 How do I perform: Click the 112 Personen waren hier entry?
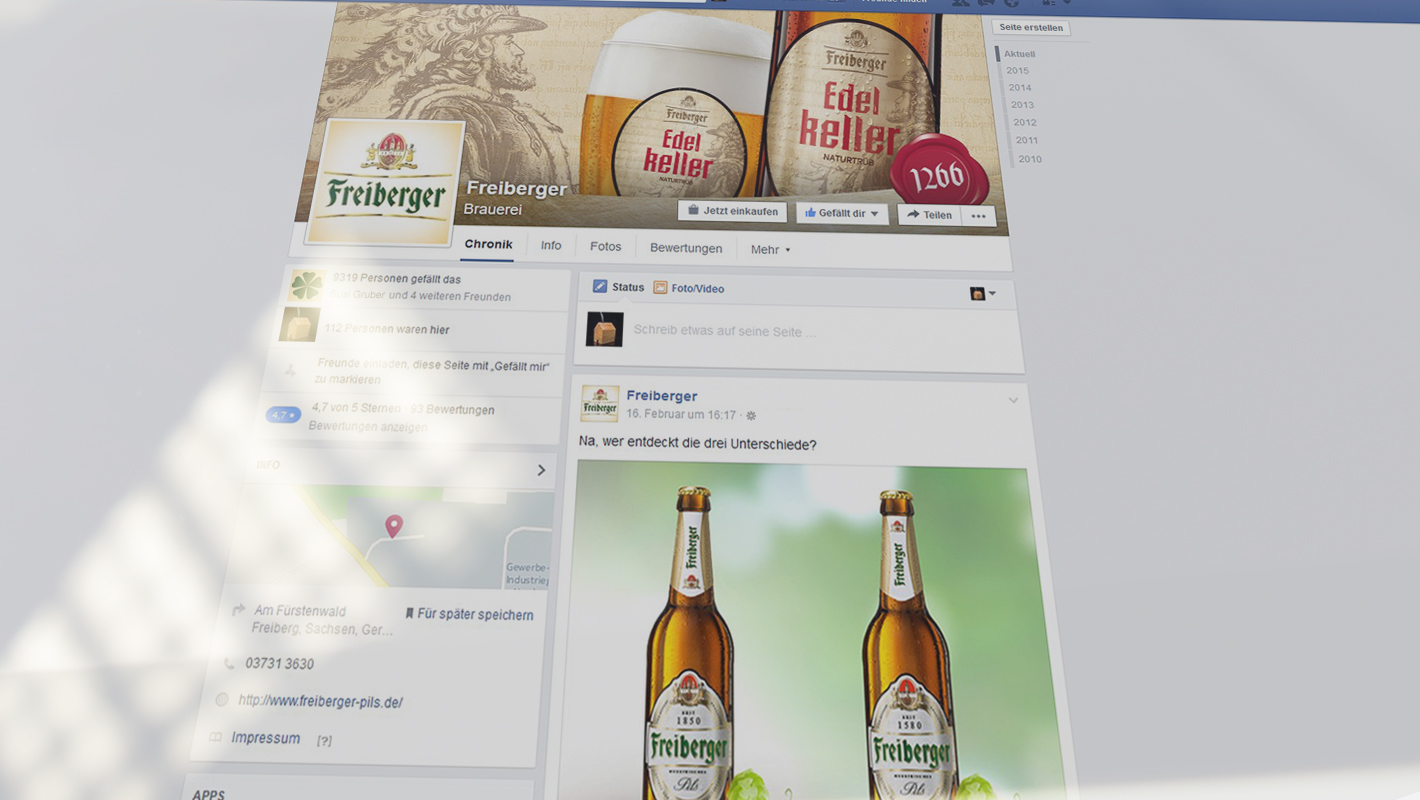[387, 329]
